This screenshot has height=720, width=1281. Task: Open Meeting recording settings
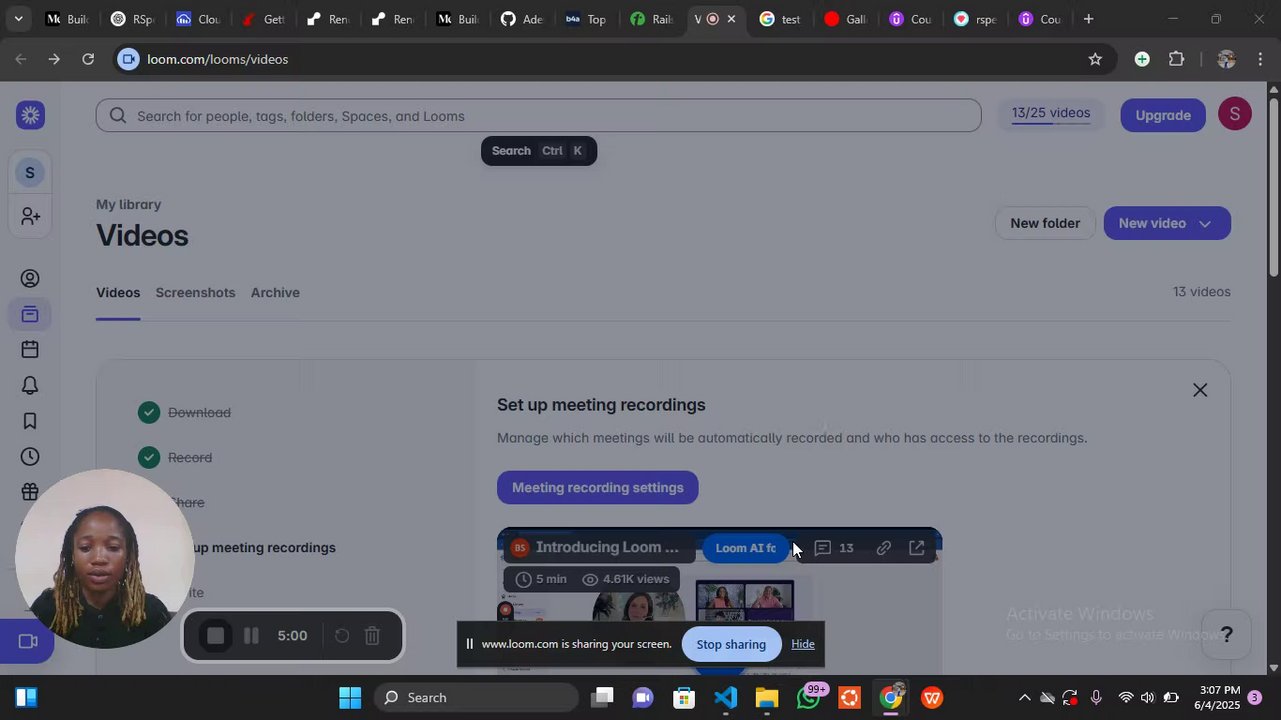point(598,488)
